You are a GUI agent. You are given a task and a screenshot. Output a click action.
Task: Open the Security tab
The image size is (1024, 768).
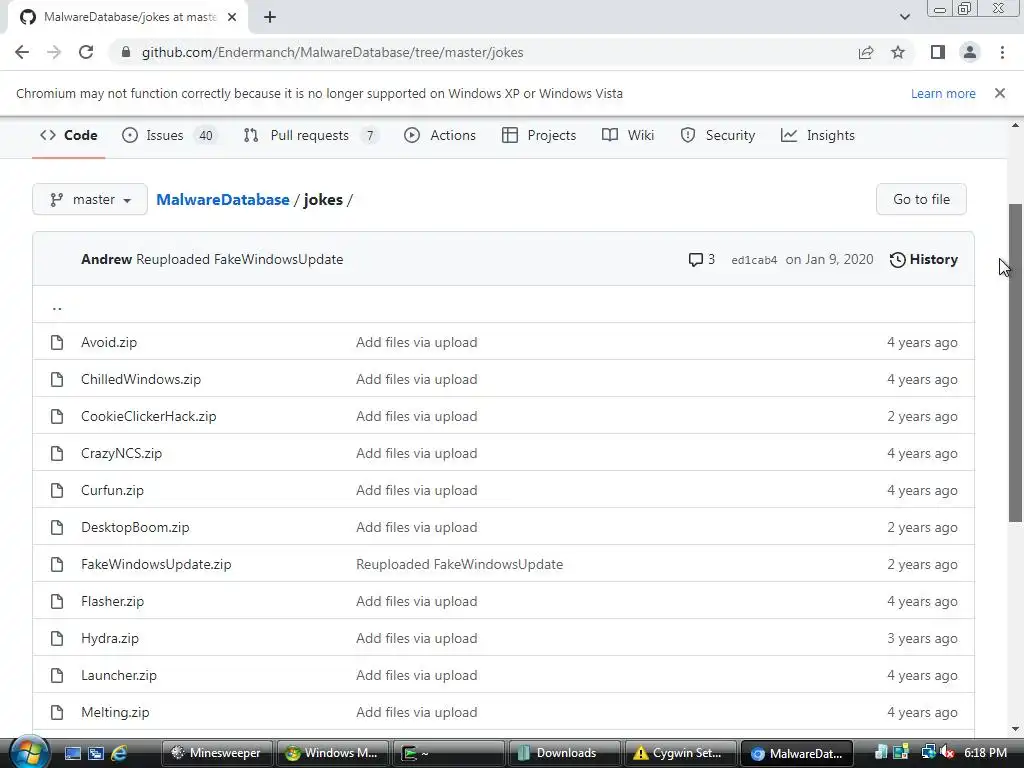click(x=718, y=135)
